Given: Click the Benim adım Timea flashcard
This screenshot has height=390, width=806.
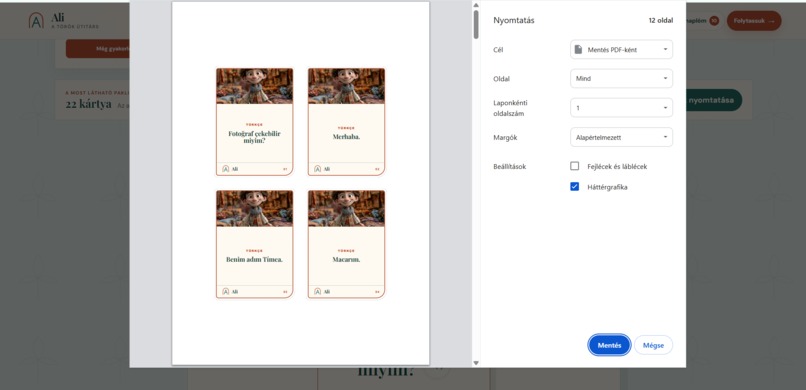Looking at the screenshot, I should click(254, 244).
